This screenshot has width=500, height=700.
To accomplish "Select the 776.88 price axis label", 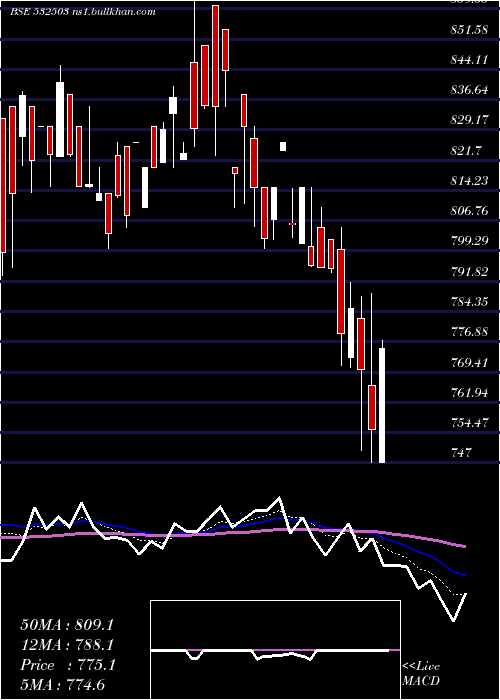I will coord(469,332).
